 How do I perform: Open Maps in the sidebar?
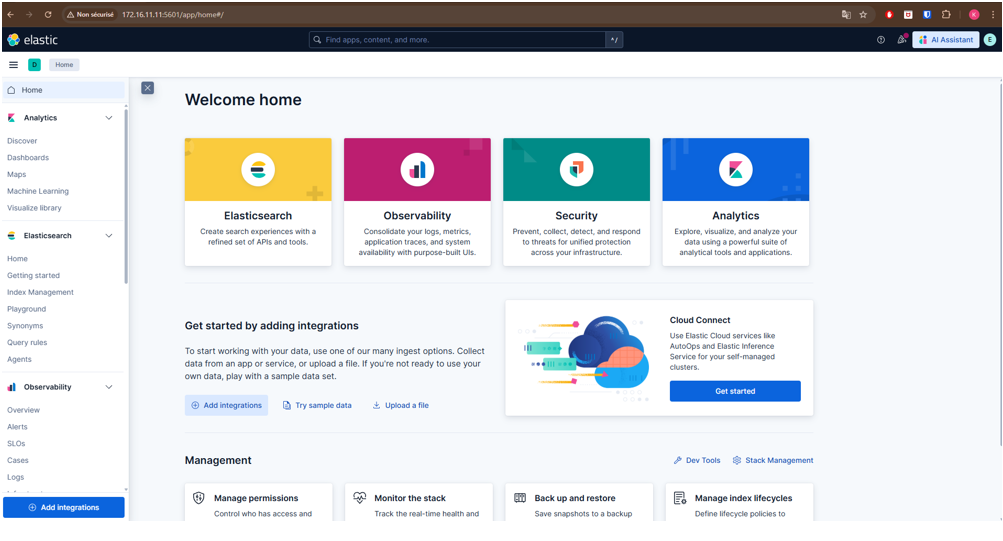pyautogui.click(x=17, y=174)
